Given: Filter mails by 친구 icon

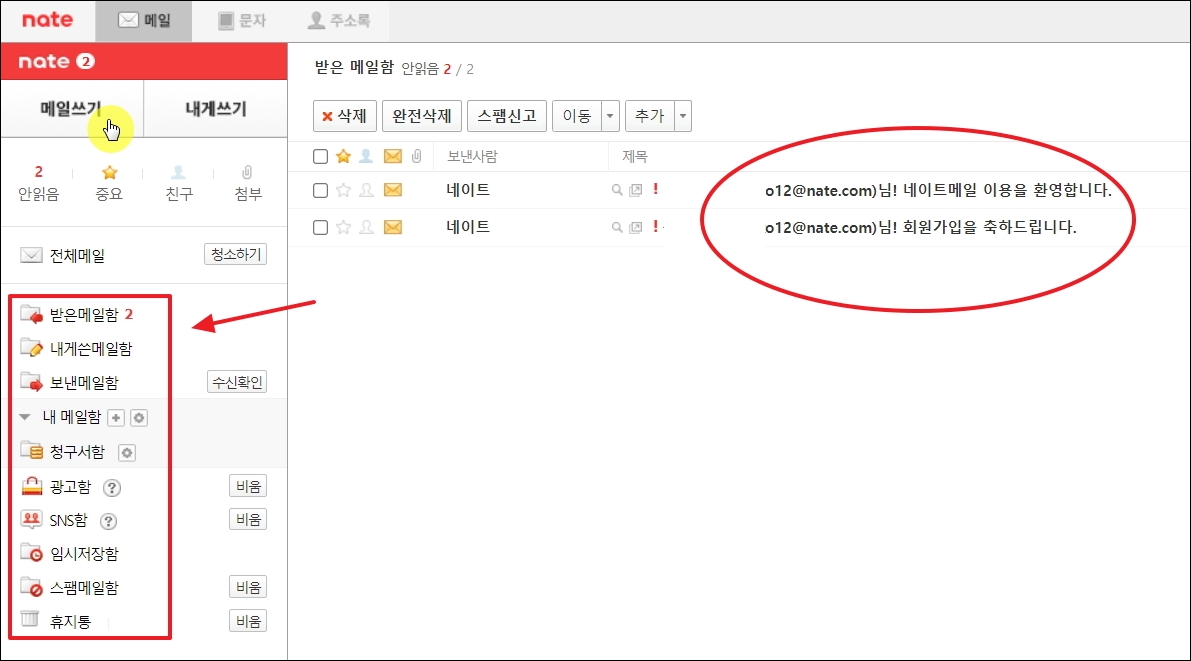Looking at the screenshot, I should [x=178, y=183].
